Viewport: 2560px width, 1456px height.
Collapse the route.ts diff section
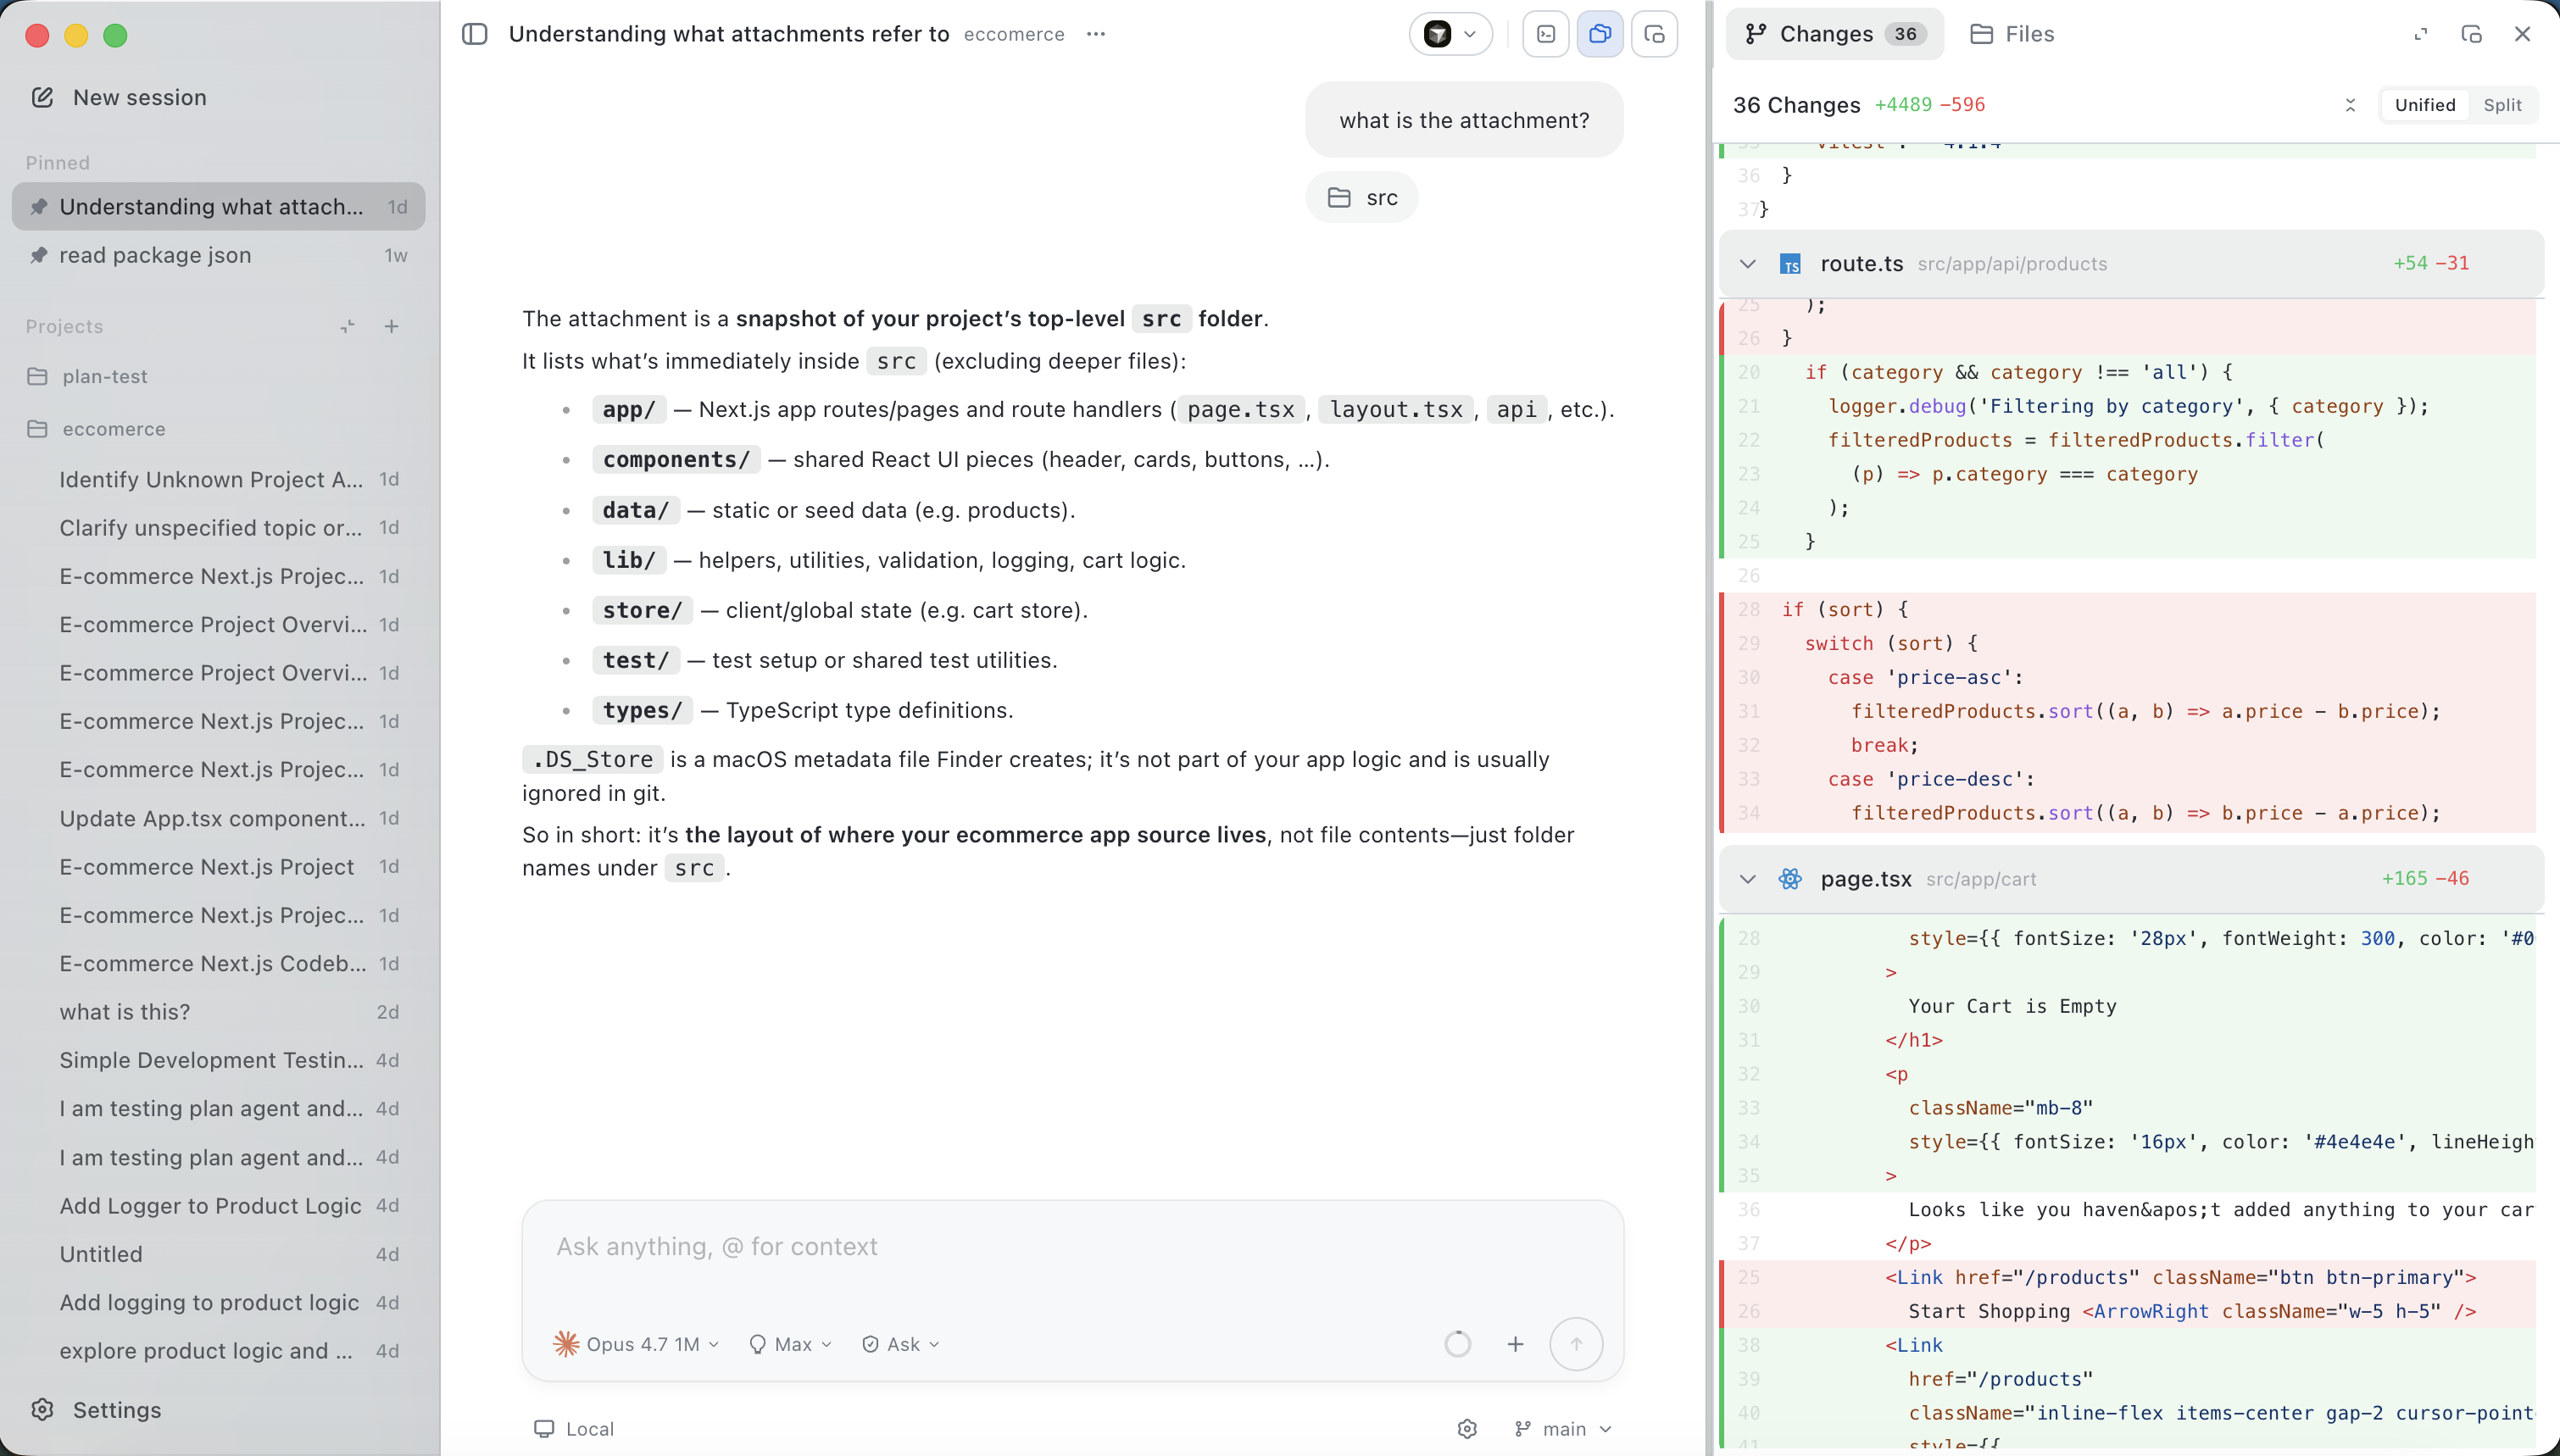point(1747,264)
